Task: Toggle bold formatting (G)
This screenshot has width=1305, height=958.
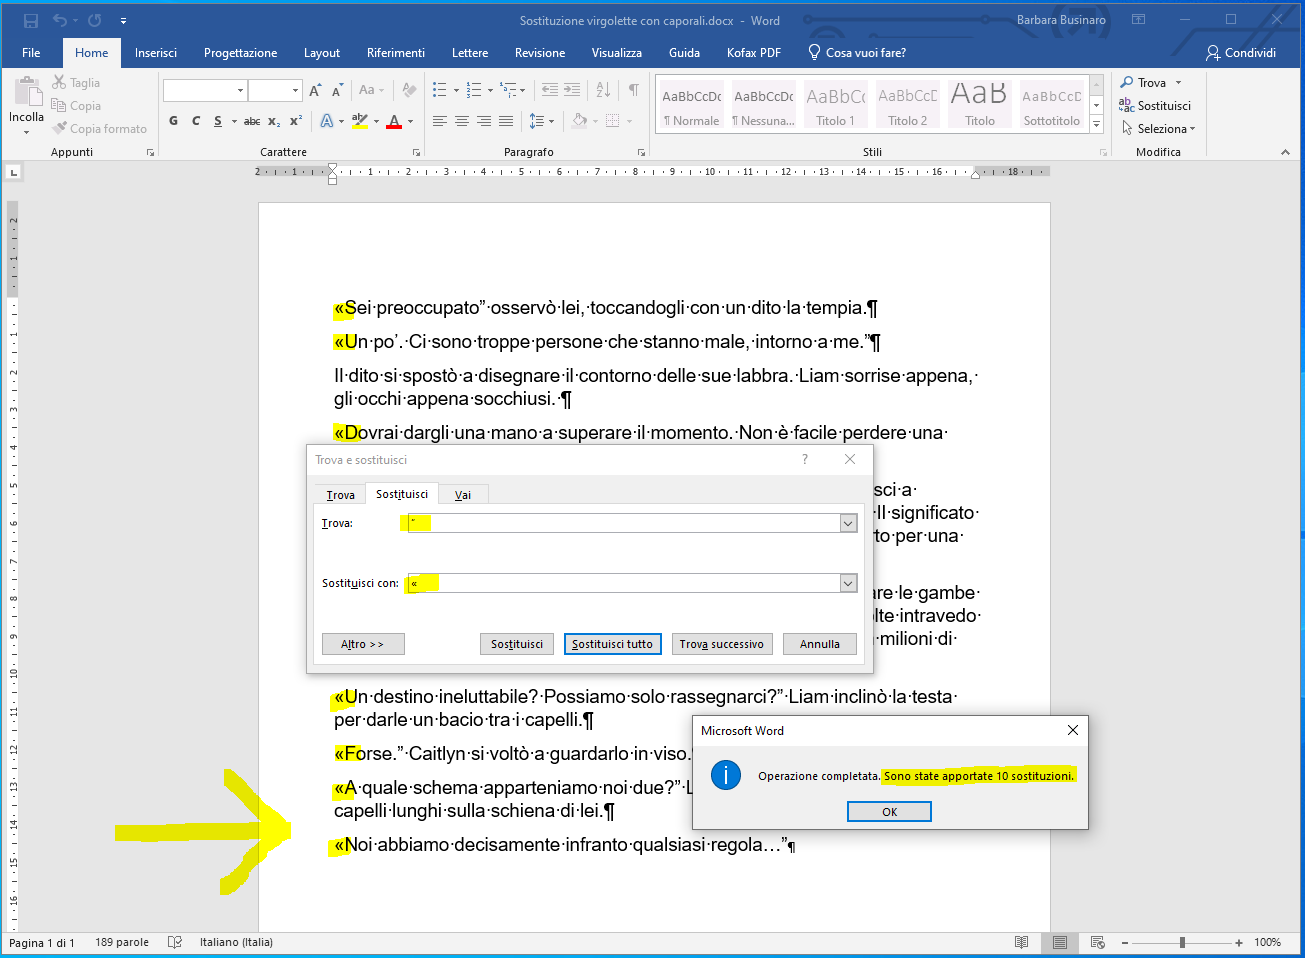Action: (173, 121)
